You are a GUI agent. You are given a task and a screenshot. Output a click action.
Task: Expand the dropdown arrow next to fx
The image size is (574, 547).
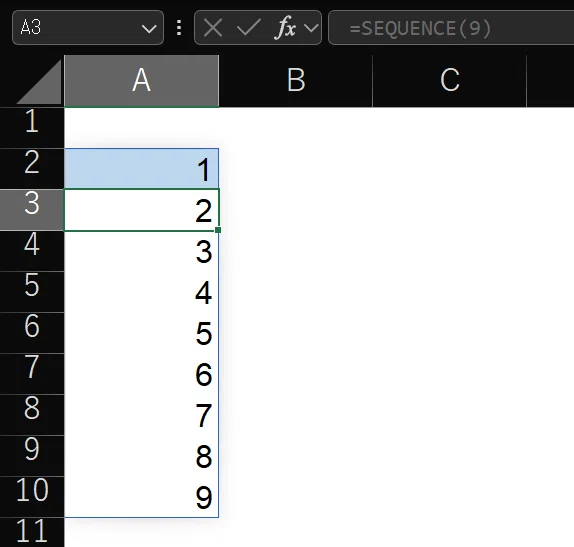311,28
